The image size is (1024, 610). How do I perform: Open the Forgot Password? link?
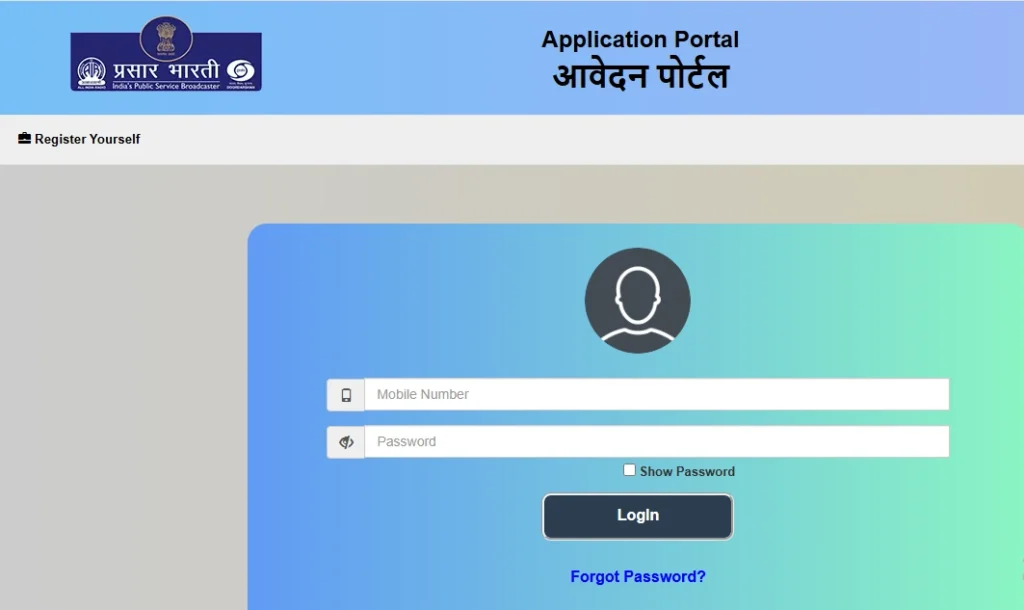637,577
